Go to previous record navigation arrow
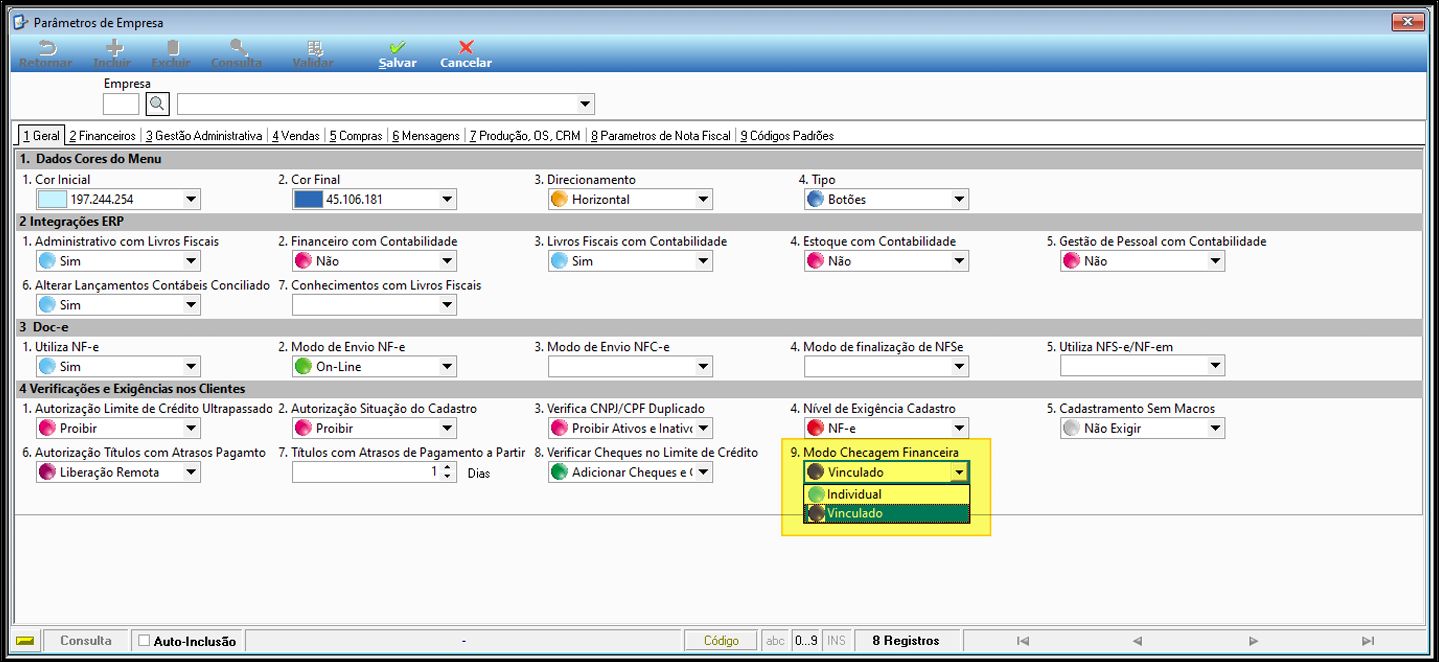Image resolution: width=1439 pixels, height=662 pixels. pos(1137,640)
